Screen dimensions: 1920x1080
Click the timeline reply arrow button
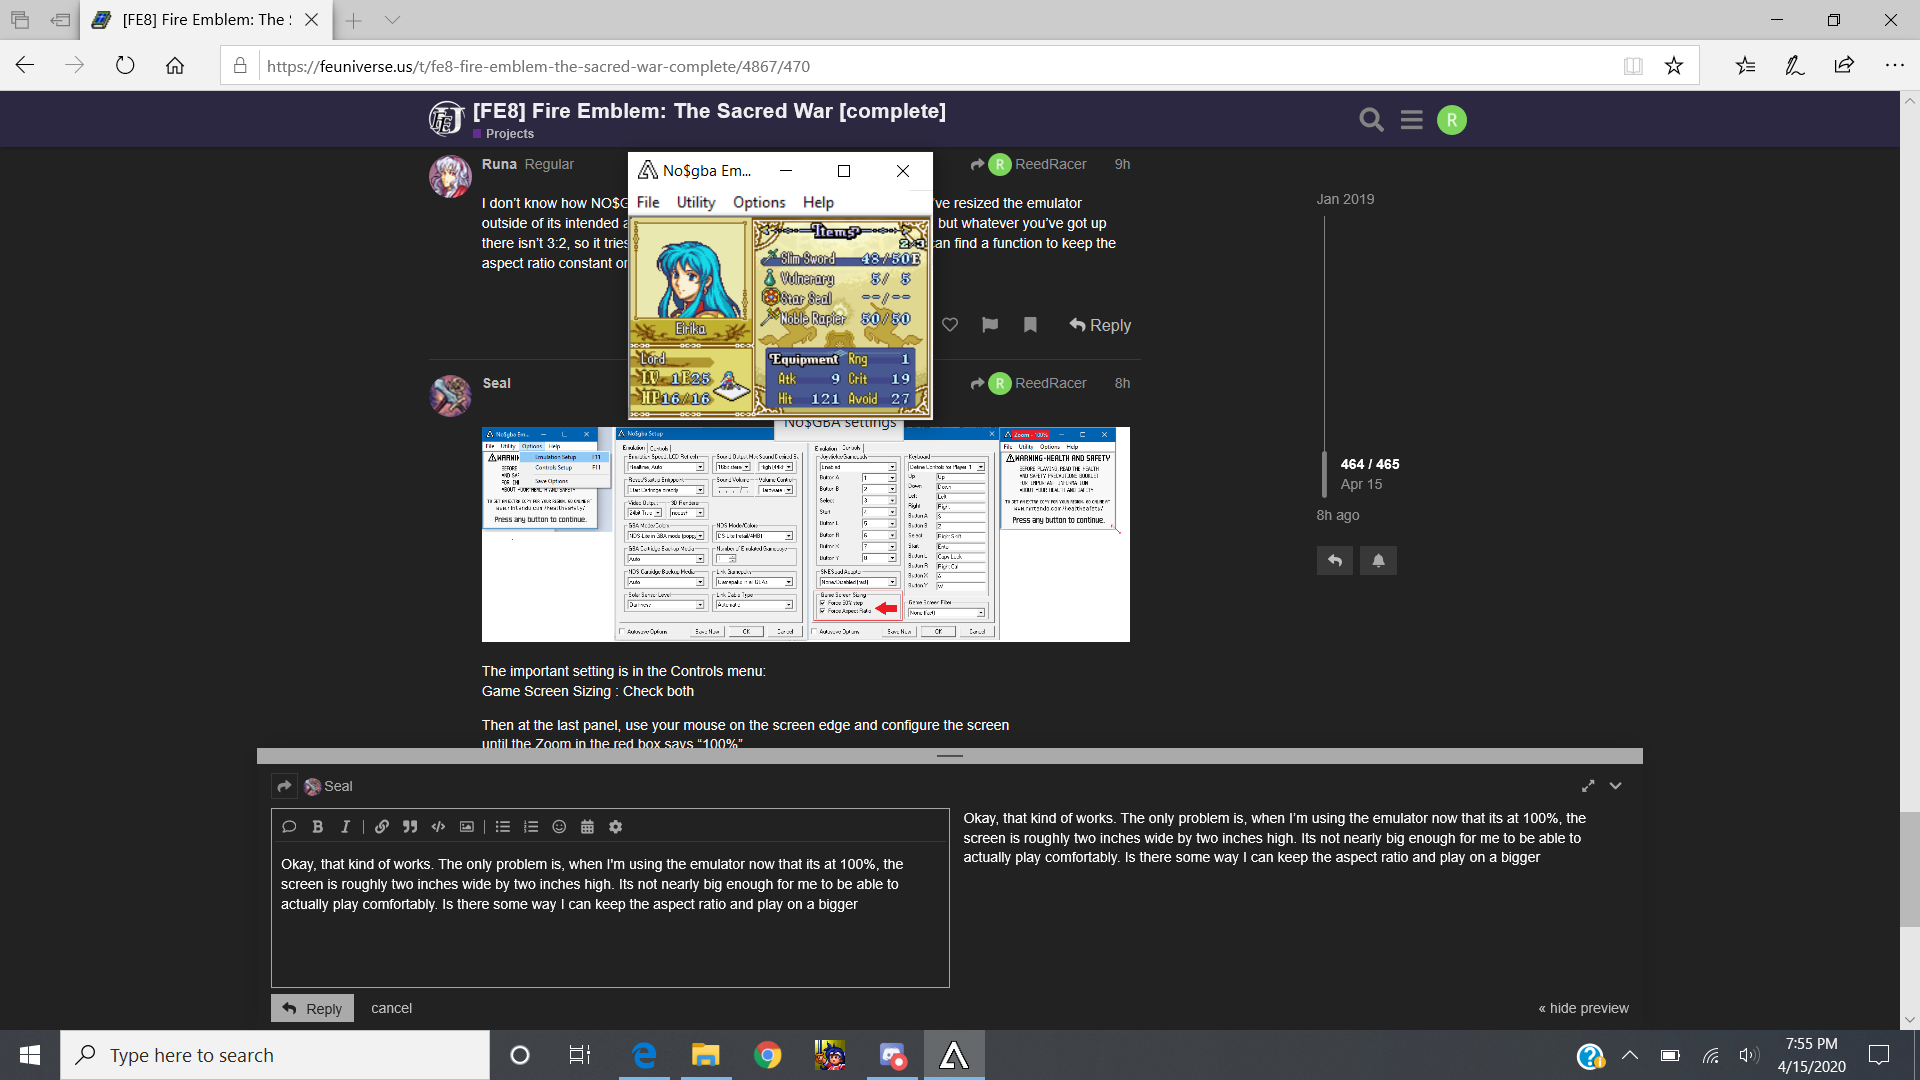pyautogui.click(x=1334, y=560)
